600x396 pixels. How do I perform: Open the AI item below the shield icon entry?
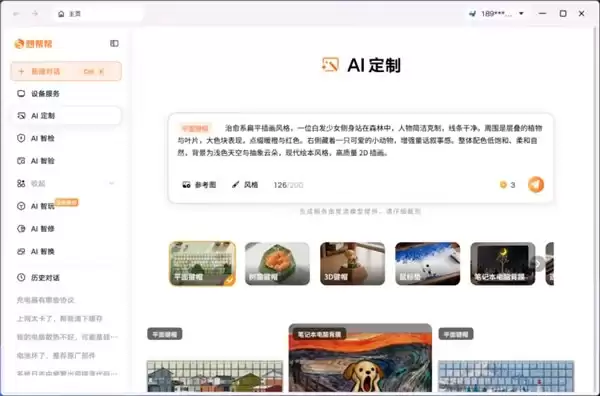[66, 161]
